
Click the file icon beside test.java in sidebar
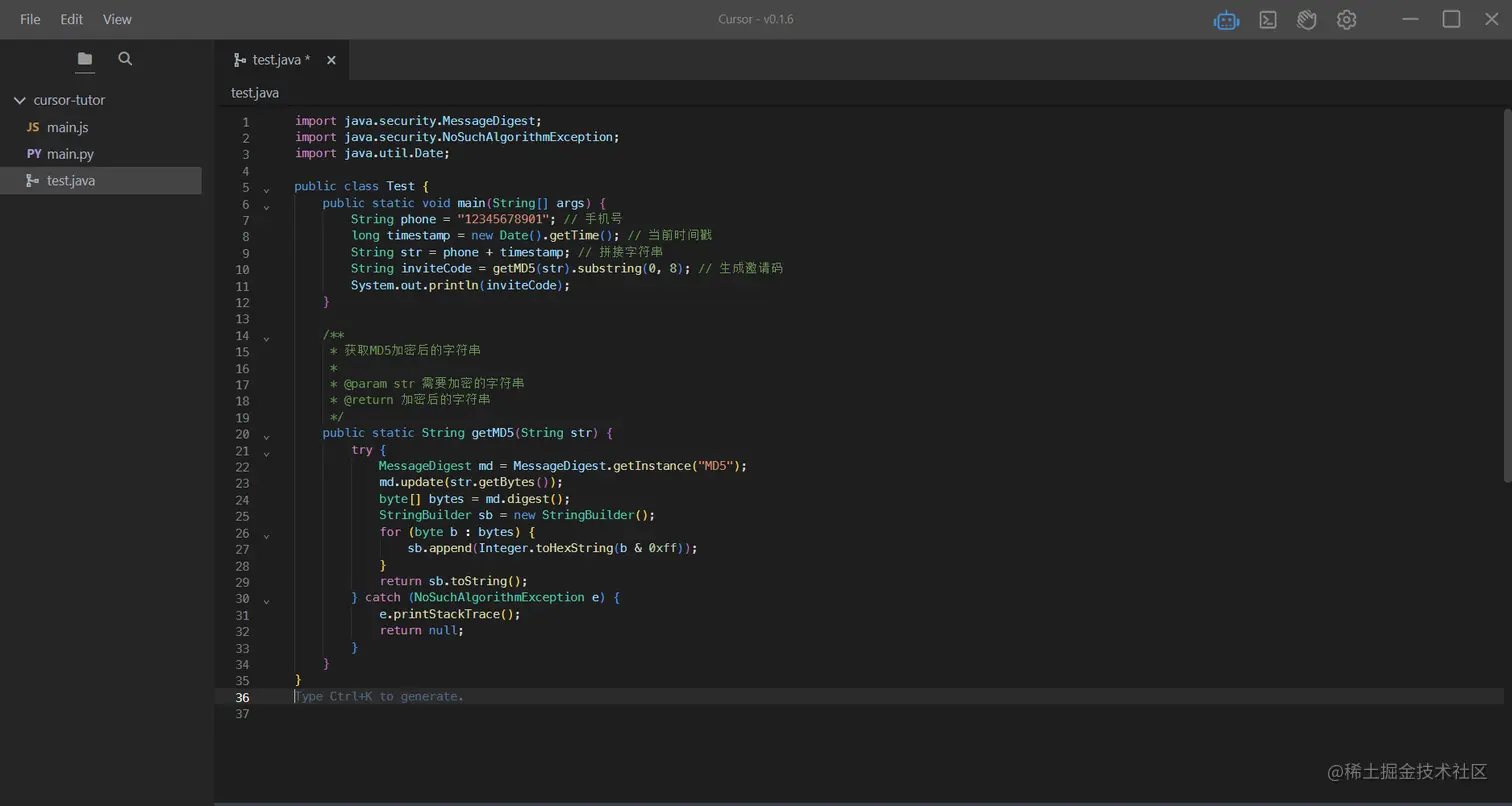coord(33,181)
